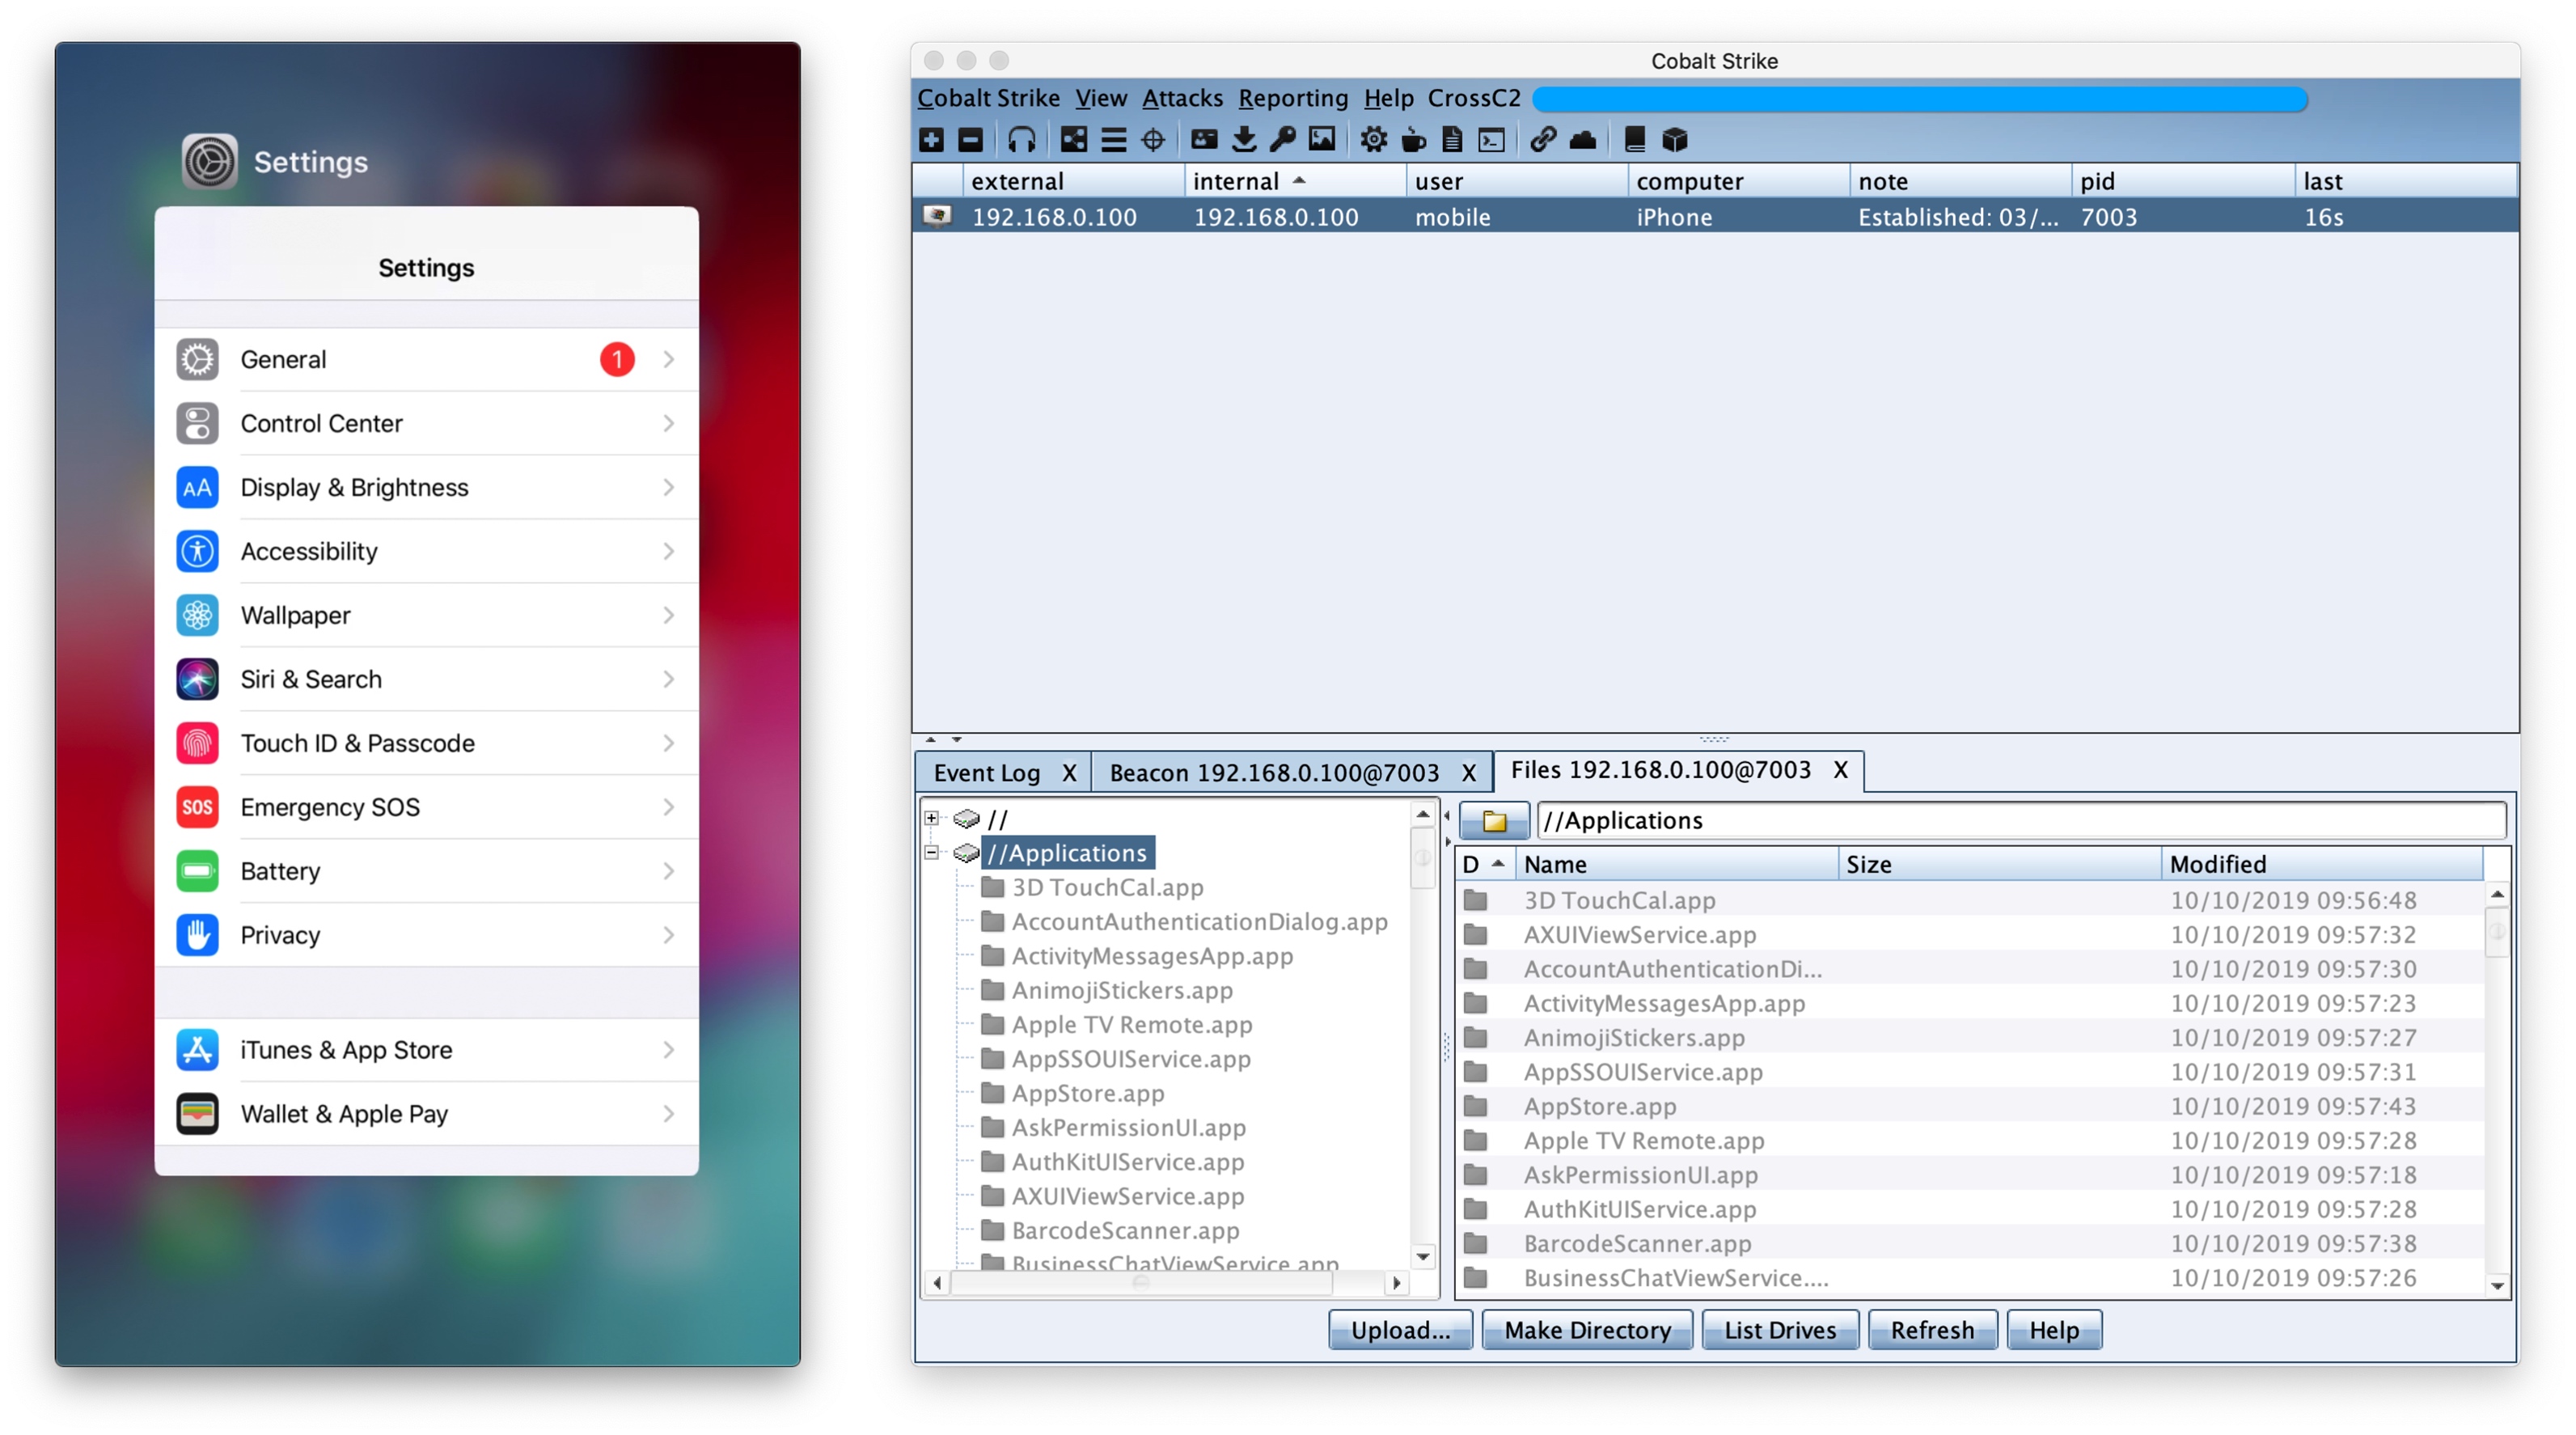Open the Credentials key icon

[x=1283, y=140]
